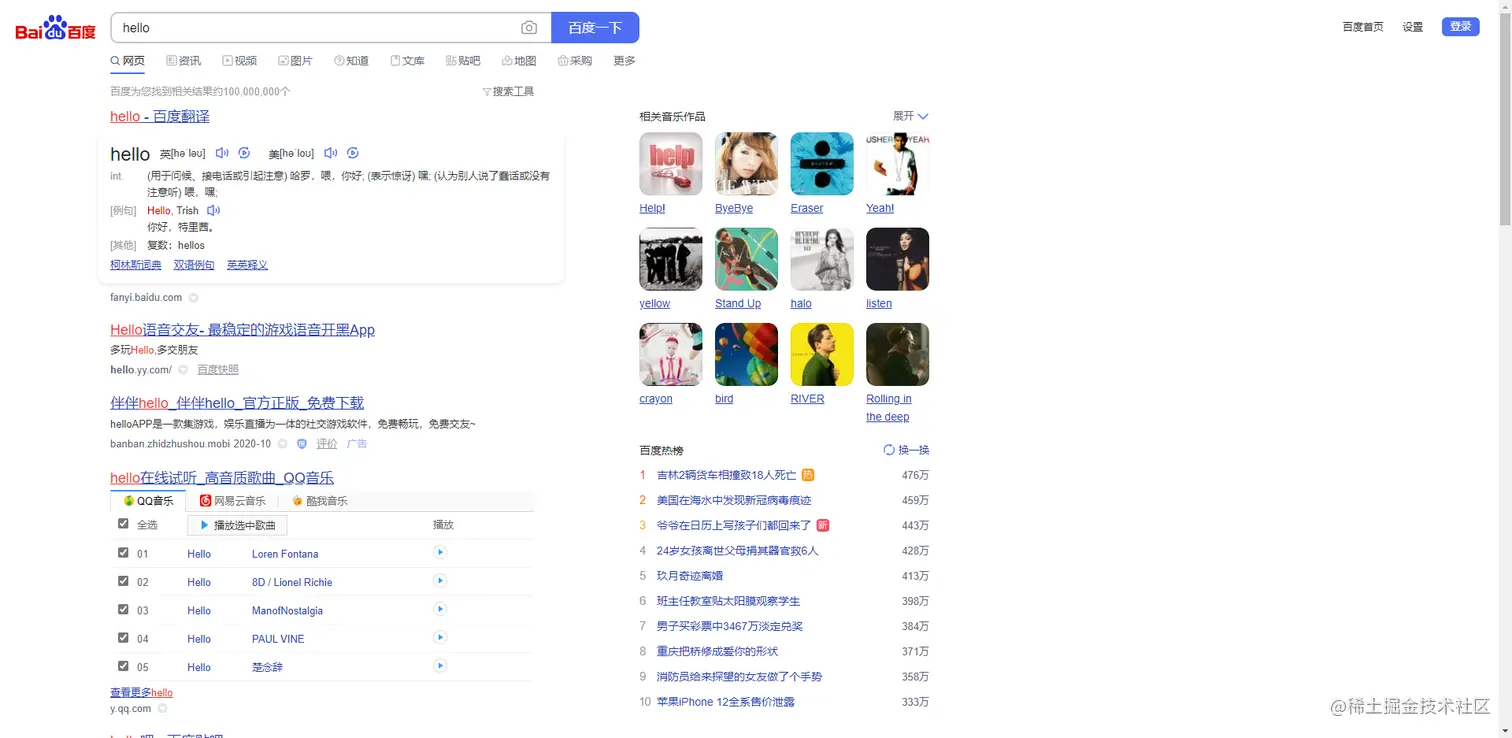Open the RIVER album thumbnail

click(x=822, y=354)
